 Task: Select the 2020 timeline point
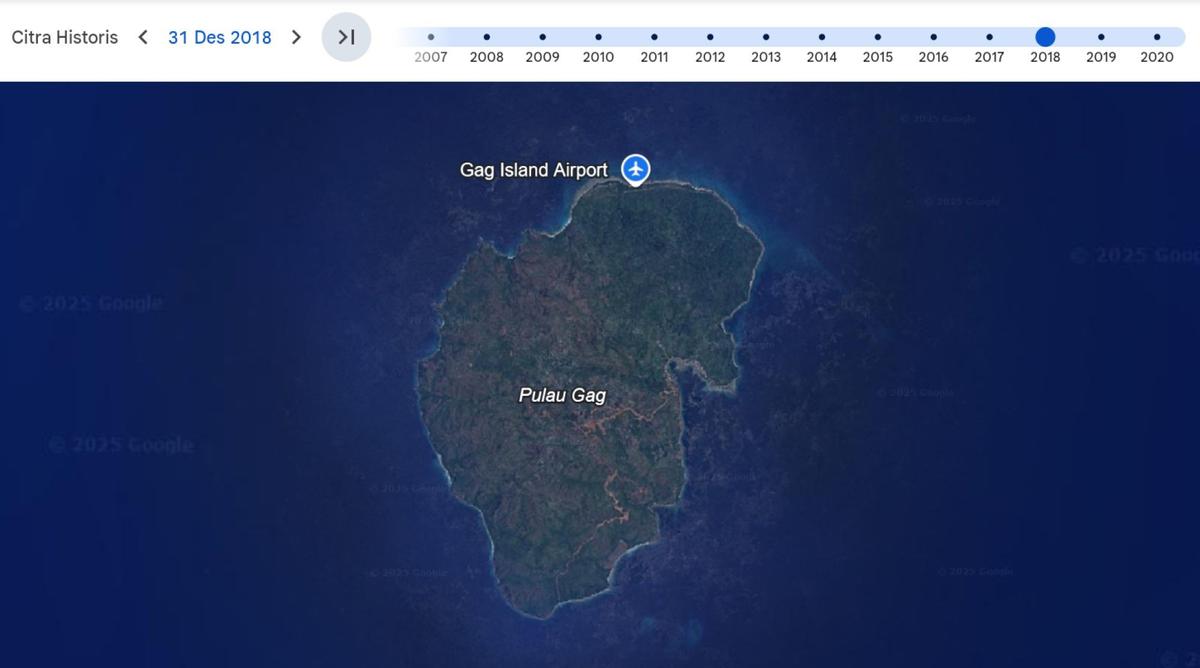(1157, 37)
